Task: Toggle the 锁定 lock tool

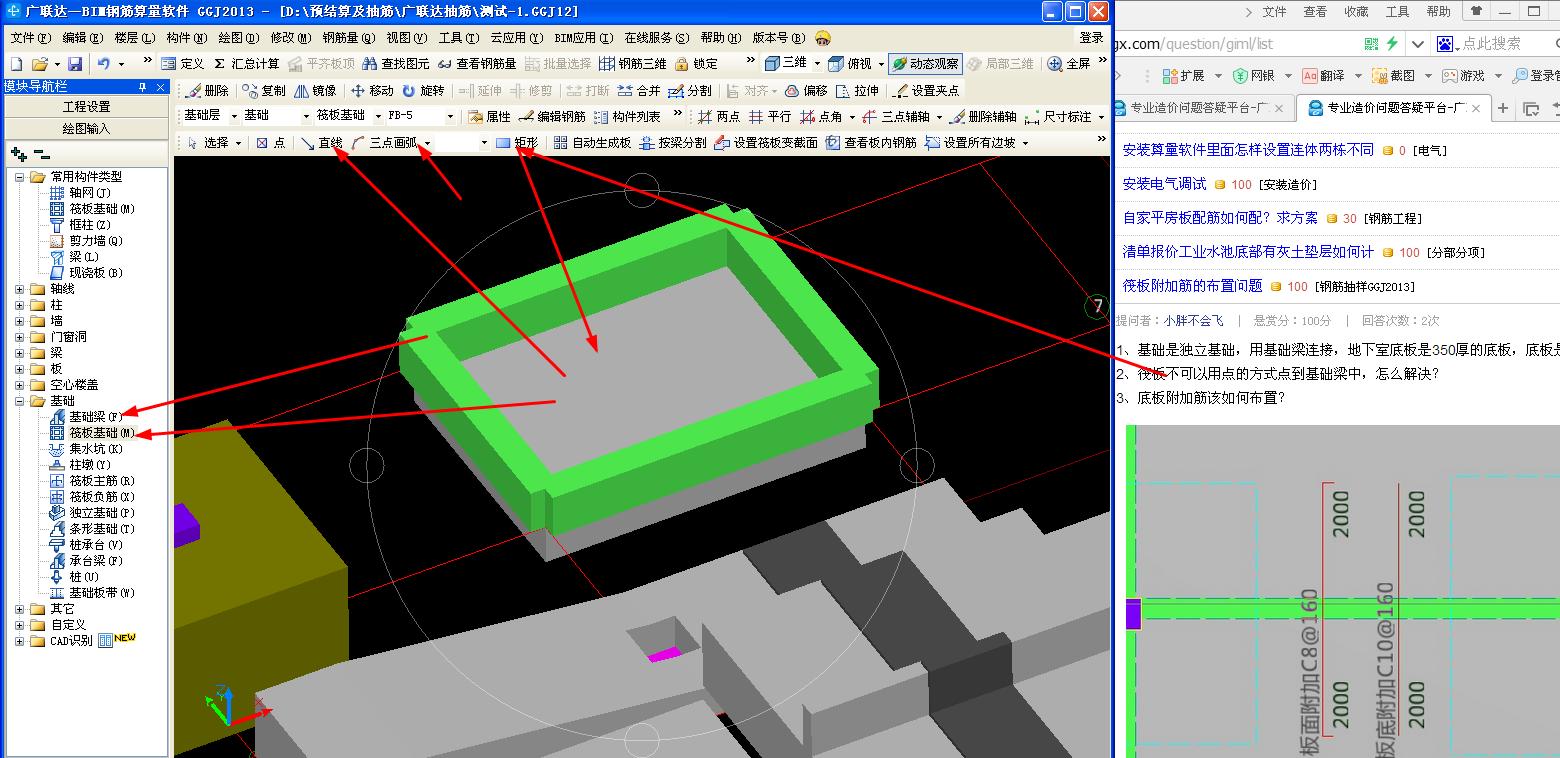Action: click(696, 63)
